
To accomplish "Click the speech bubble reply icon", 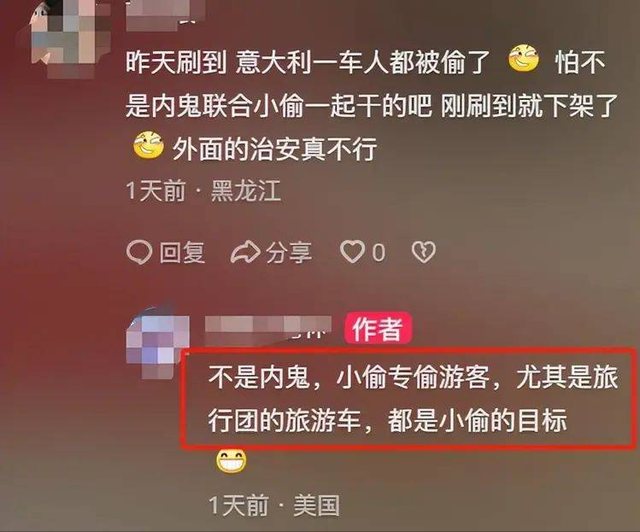I will pyautogui.click(x=140, y=252).
